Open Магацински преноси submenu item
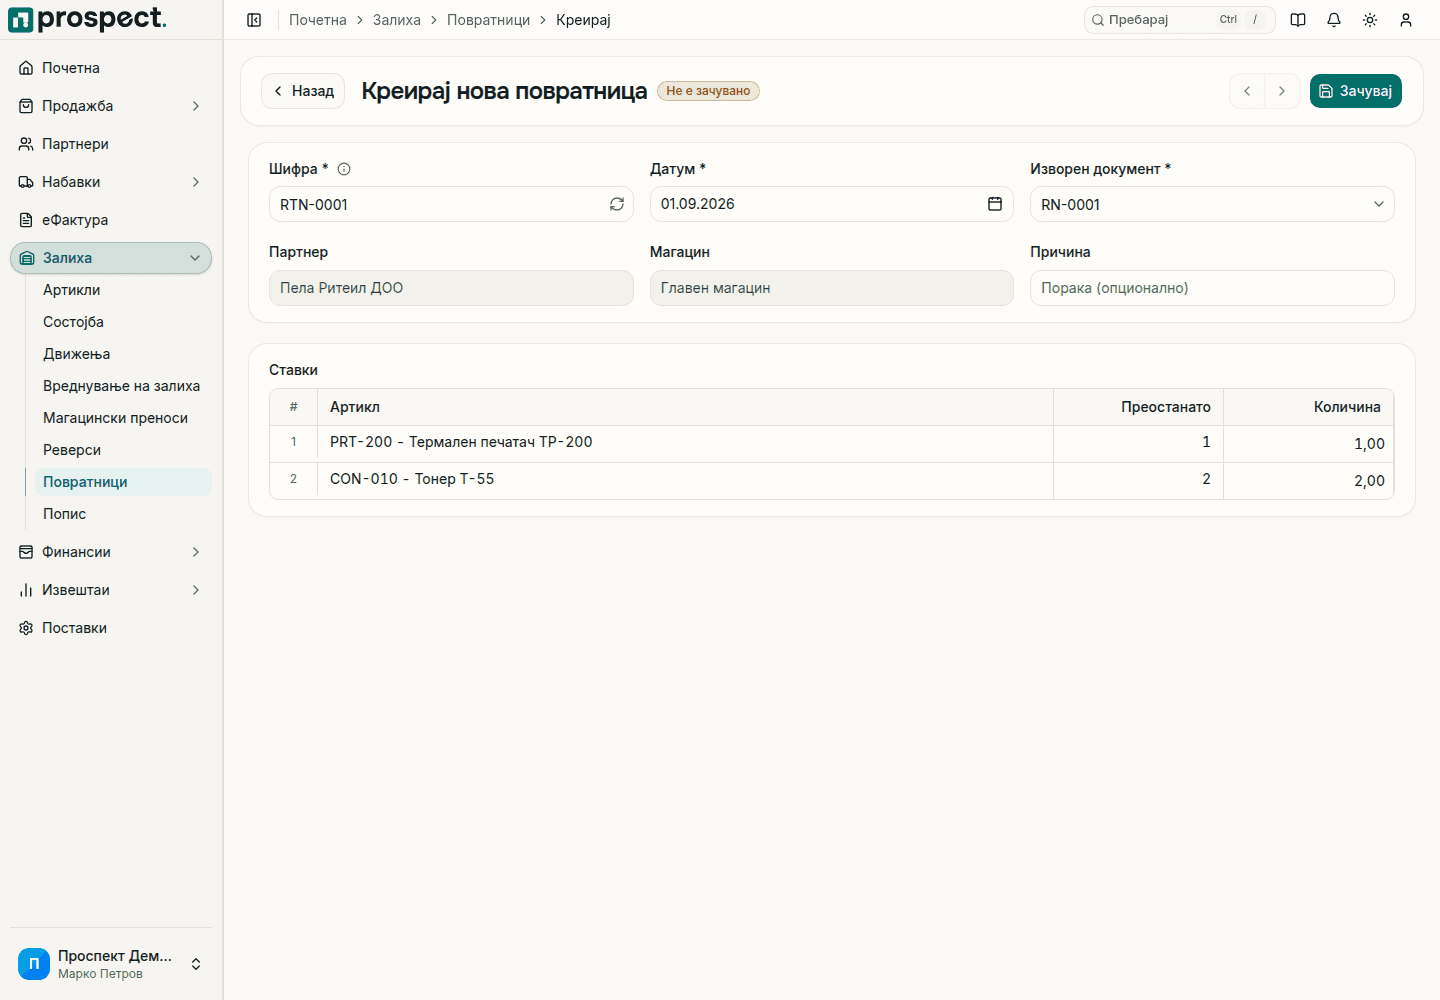 pos(123,418)
